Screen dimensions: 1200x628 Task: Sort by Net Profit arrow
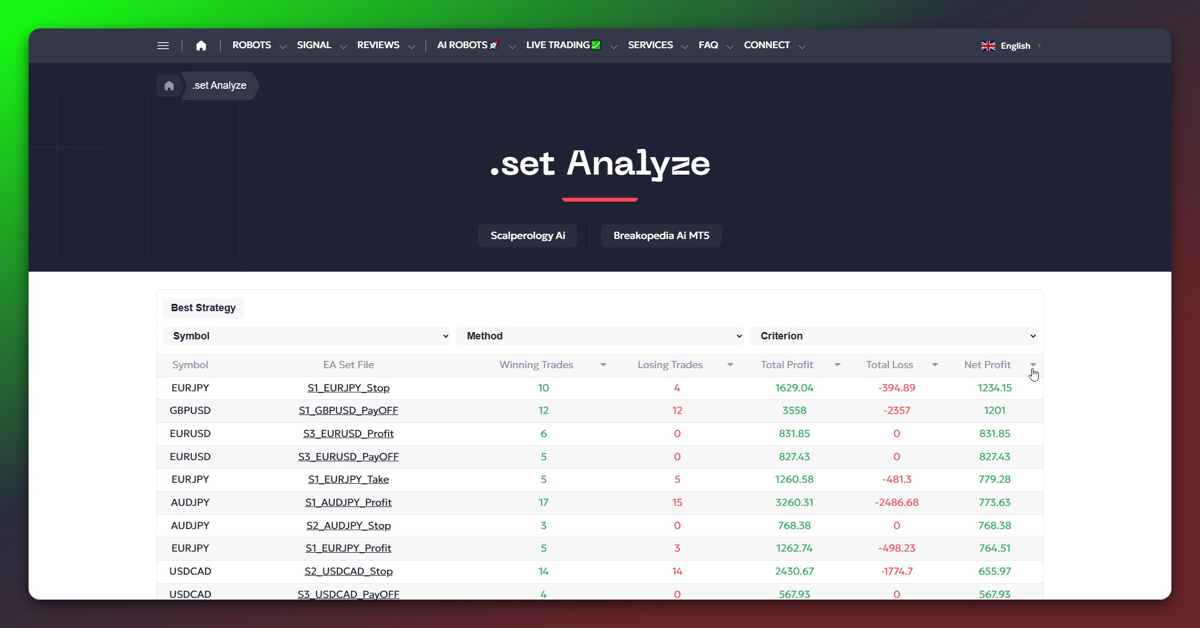click(x=1033, y=365)
